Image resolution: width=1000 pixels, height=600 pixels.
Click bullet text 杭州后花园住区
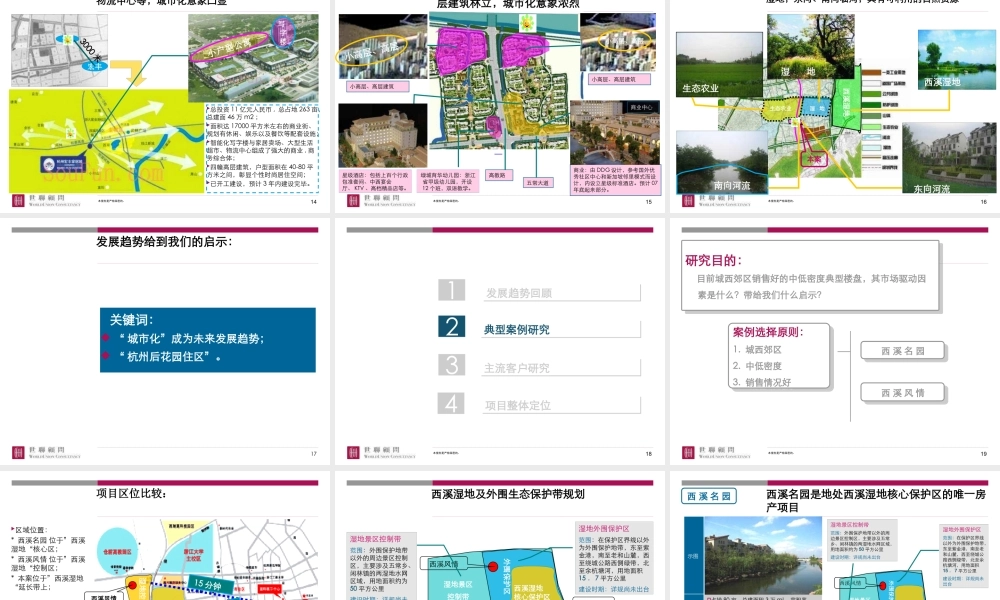tap(167, 356)
